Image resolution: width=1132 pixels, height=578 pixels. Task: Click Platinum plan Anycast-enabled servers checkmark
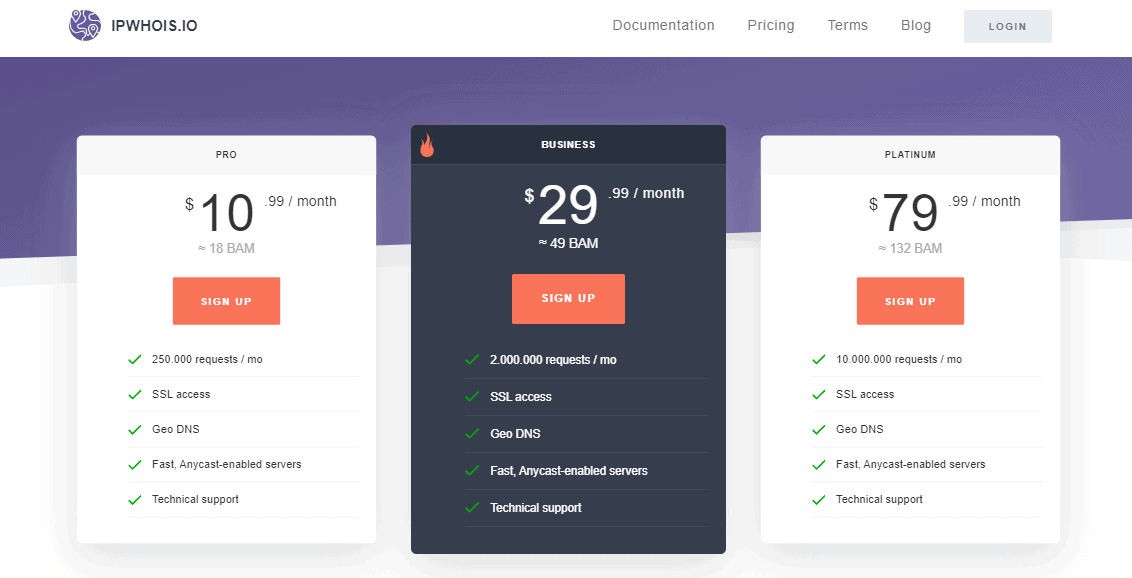[x=819, y=465]
